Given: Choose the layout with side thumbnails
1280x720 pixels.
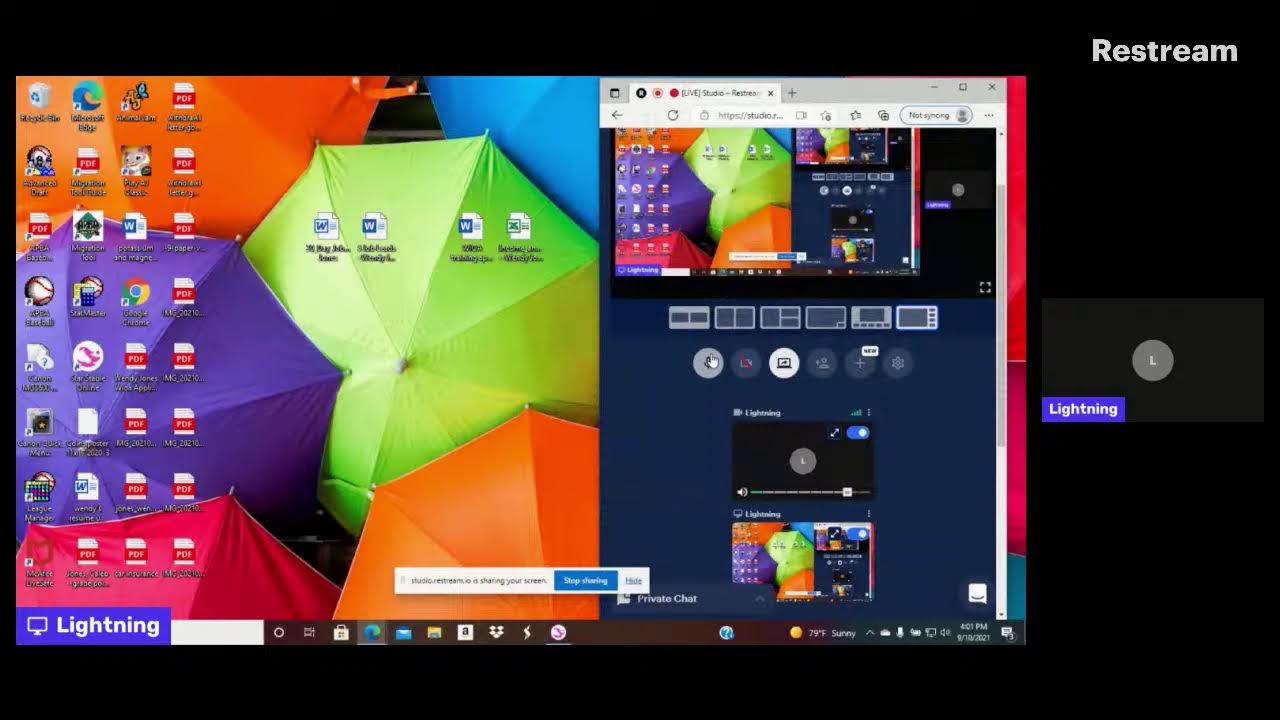Looking at the screenshot, I should 917,318.
